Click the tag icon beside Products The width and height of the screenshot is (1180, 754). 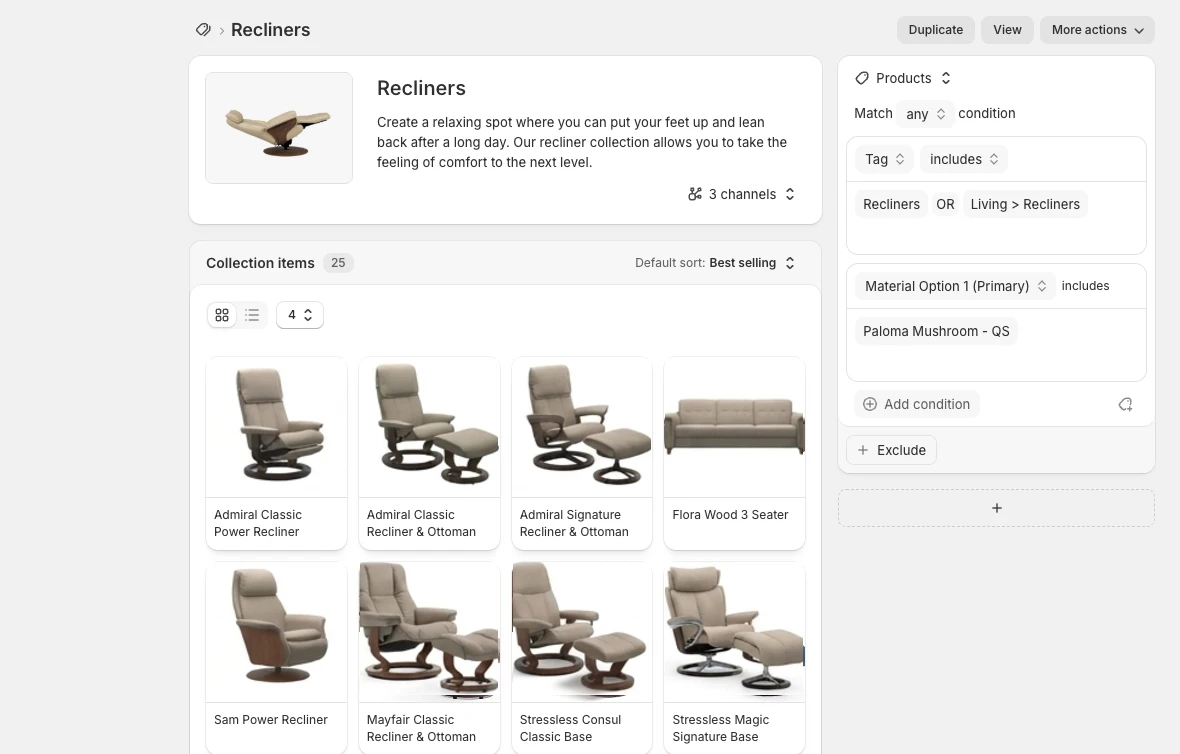click(862, 78)
